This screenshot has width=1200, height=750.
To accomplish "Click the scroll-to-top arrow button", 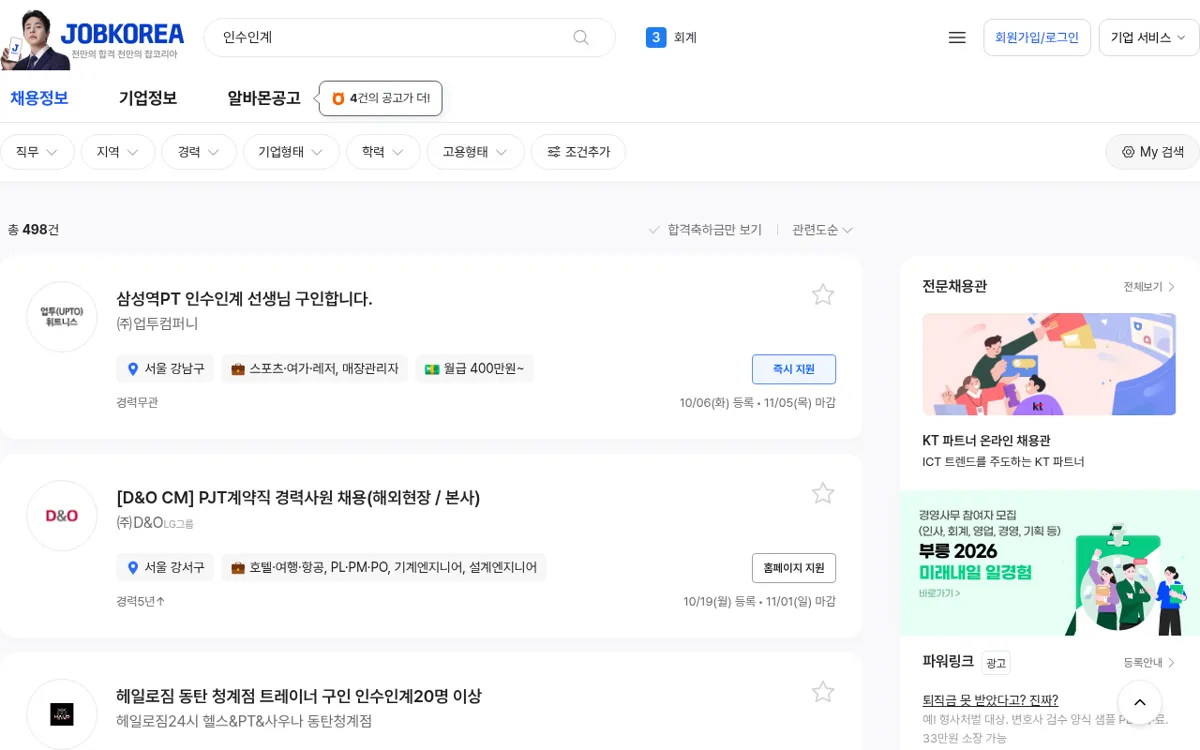I will pyautogui.click(x=1139, y=702).
